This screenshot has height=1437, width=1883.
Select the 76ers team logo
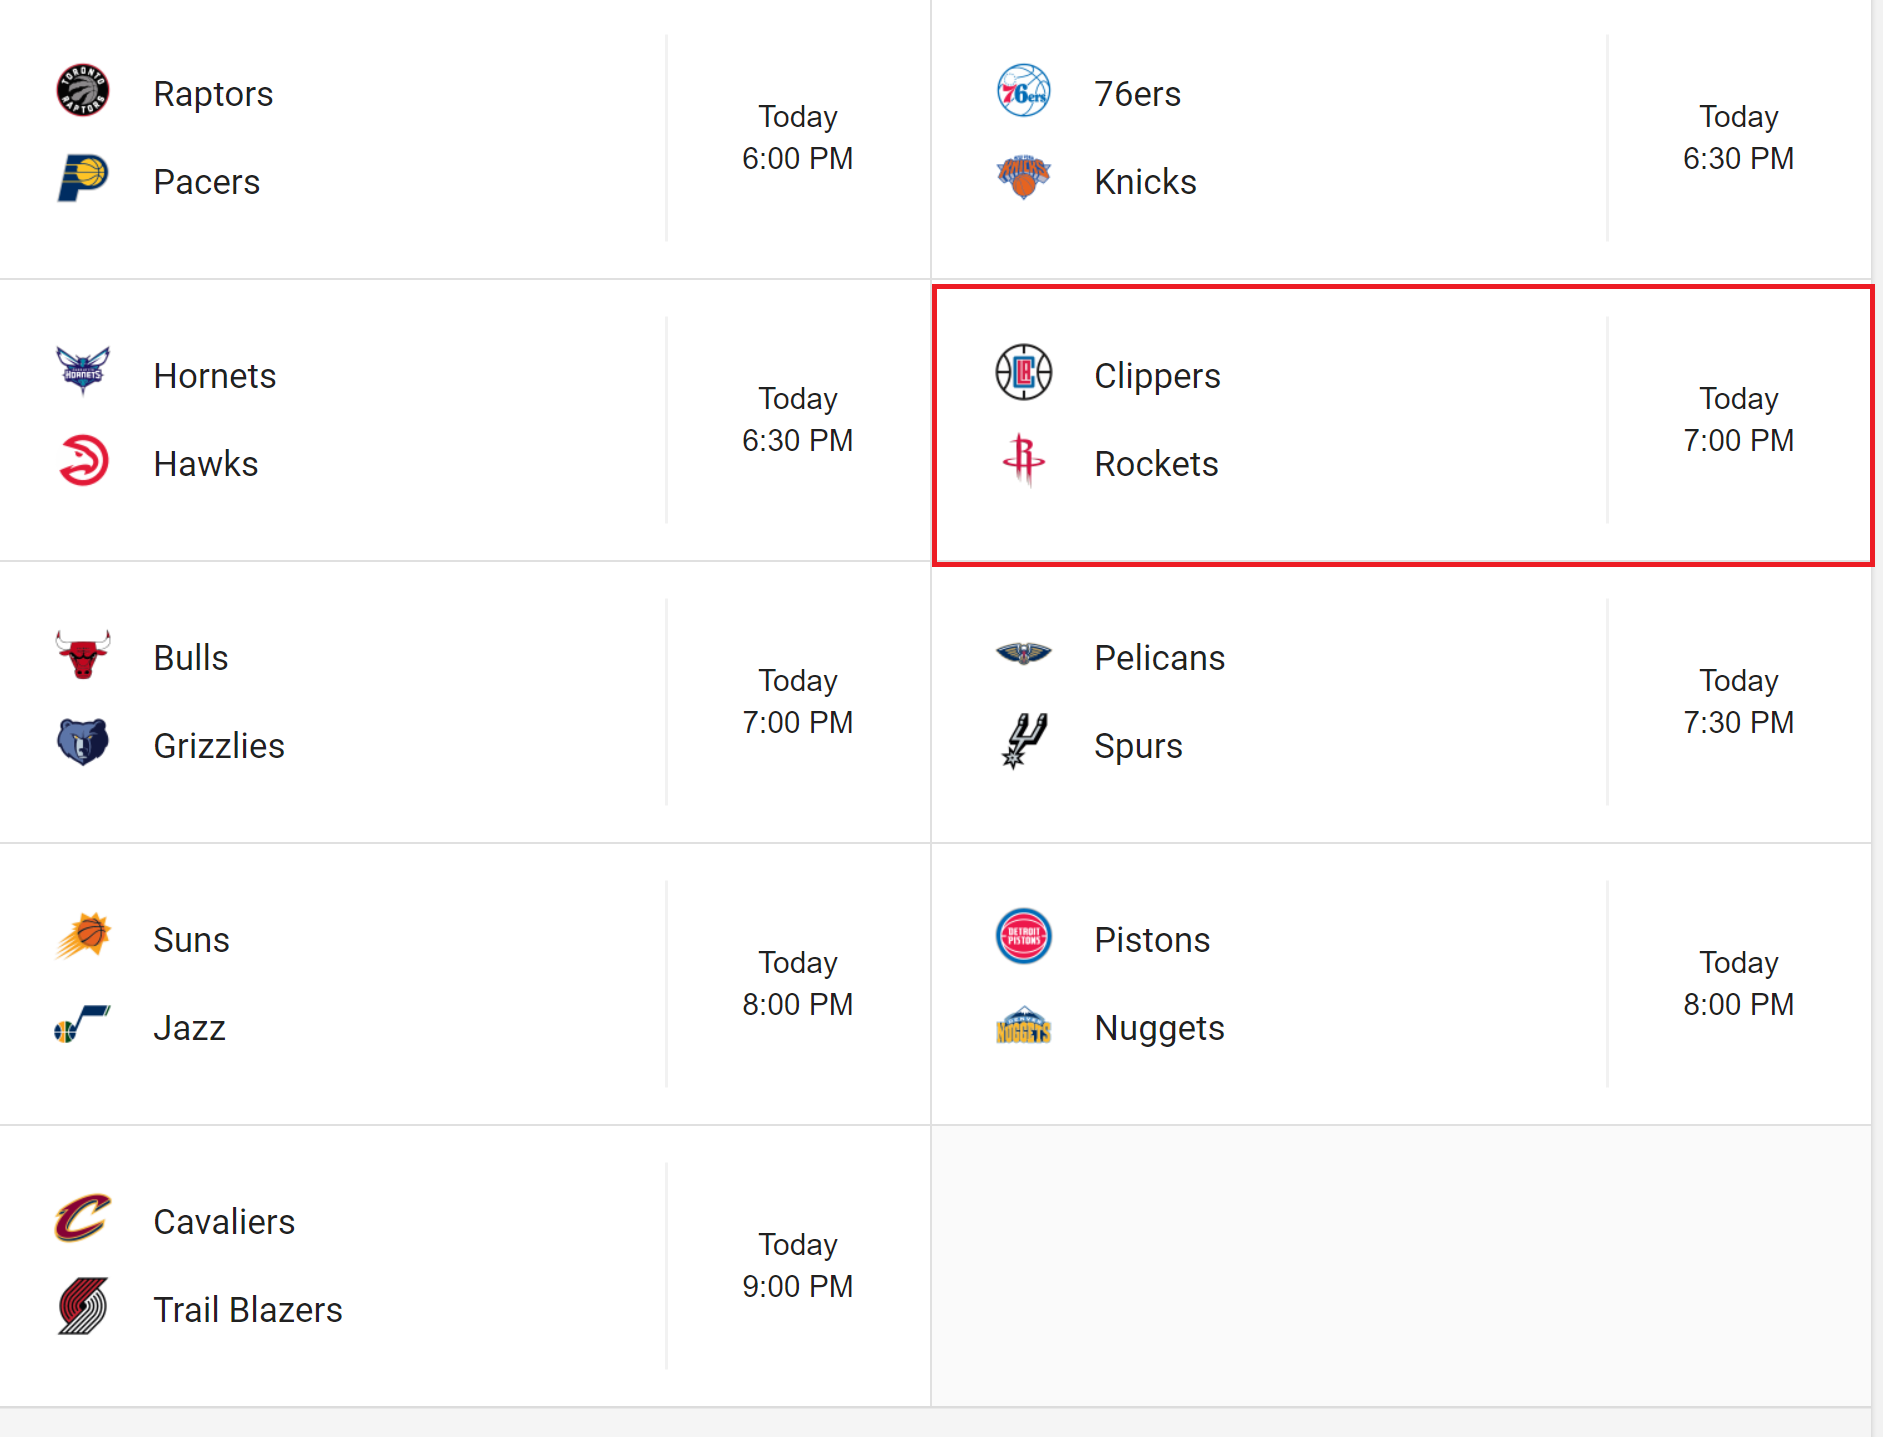(1024, 90)
